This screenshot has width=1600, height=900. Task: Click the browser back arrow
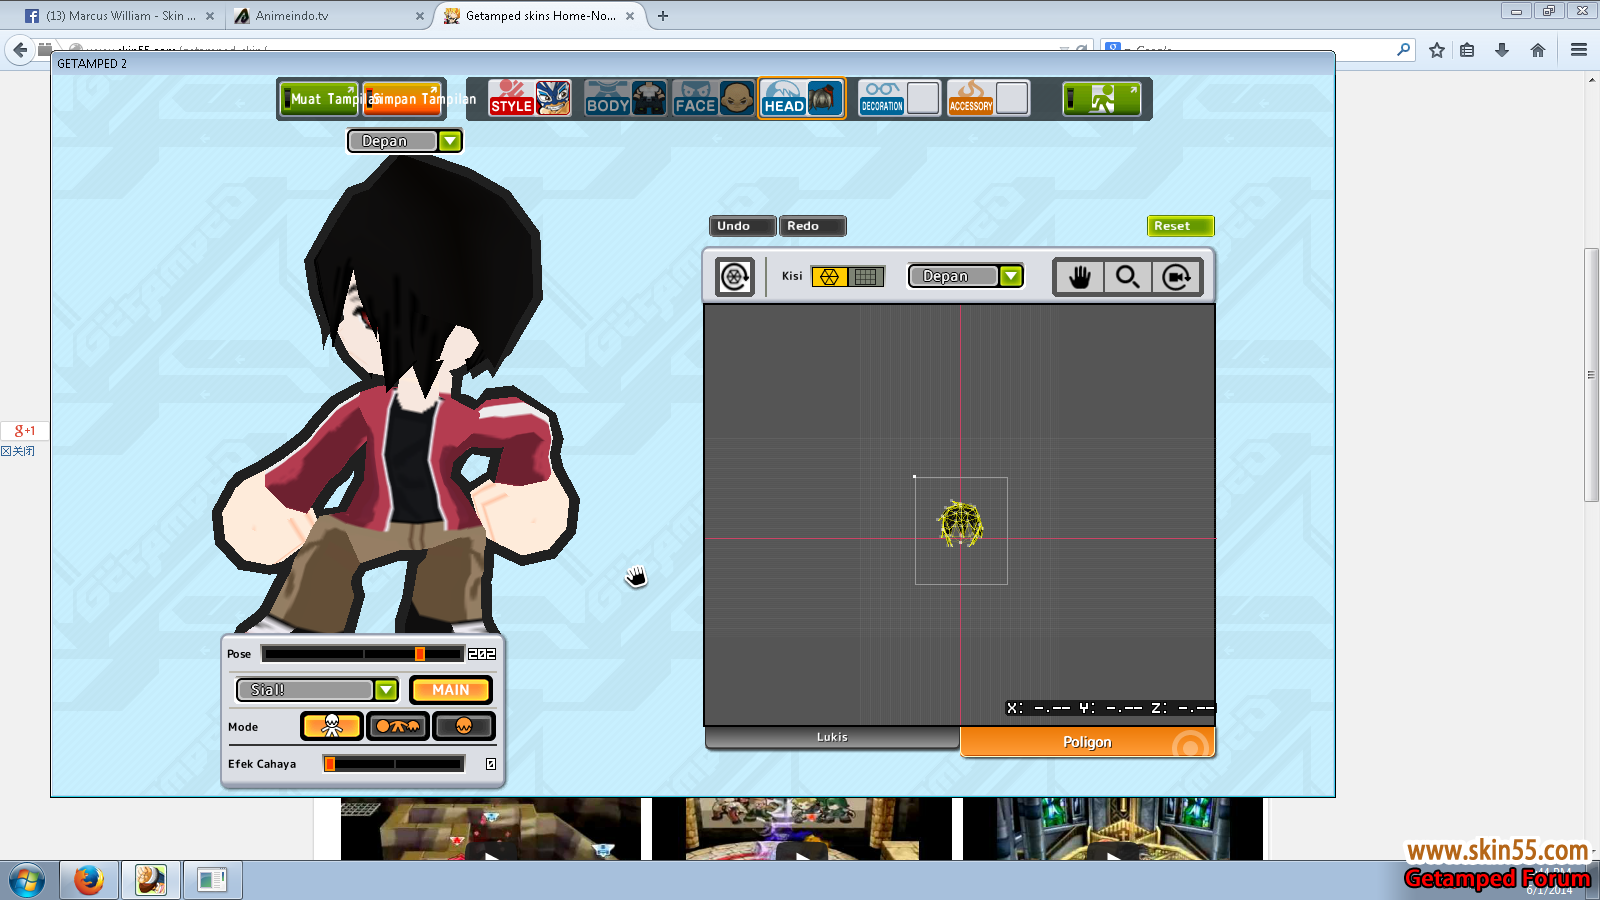point(20,49)
